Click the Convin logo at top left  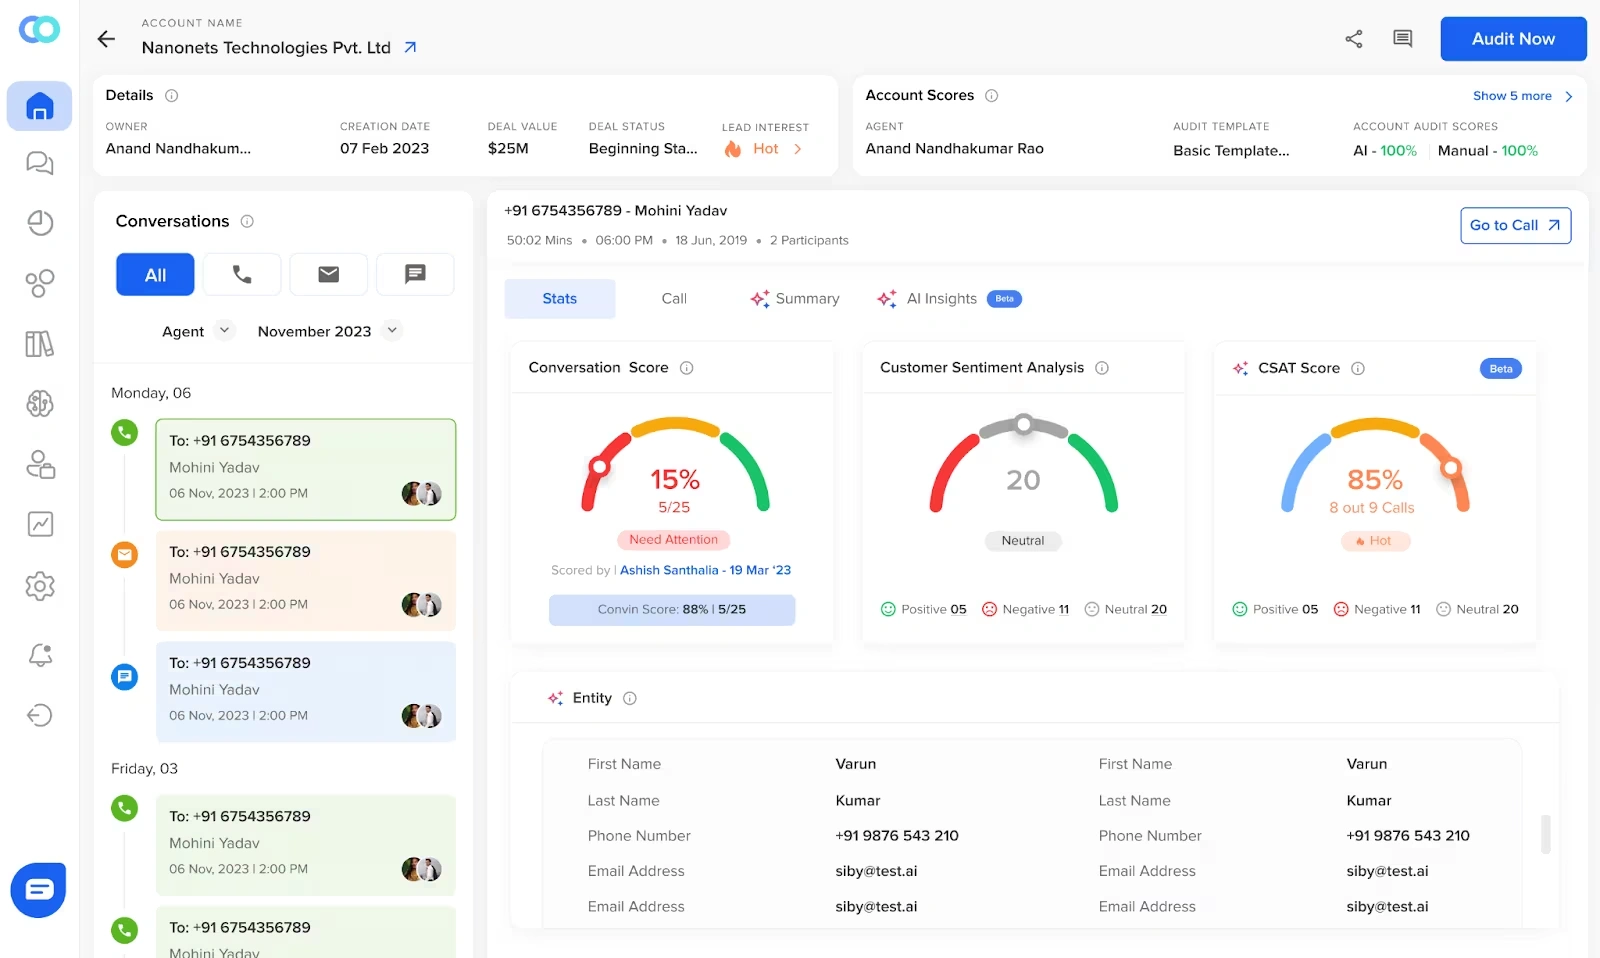39,30
